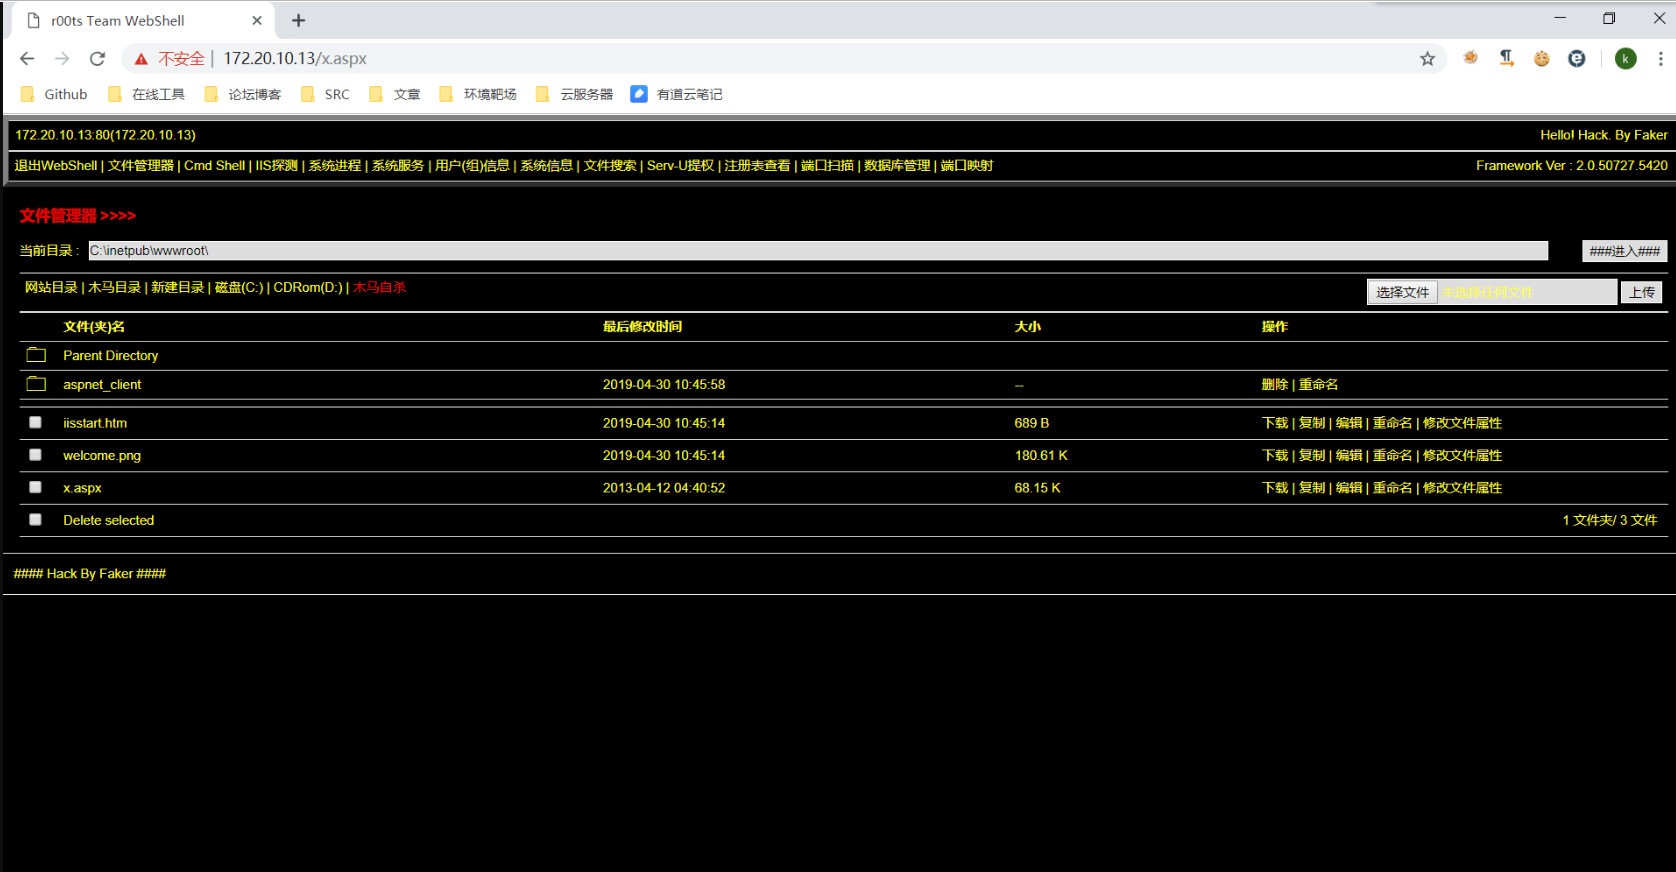
Task: Open the Cmd Shell menu item
Action: (214, 166)
